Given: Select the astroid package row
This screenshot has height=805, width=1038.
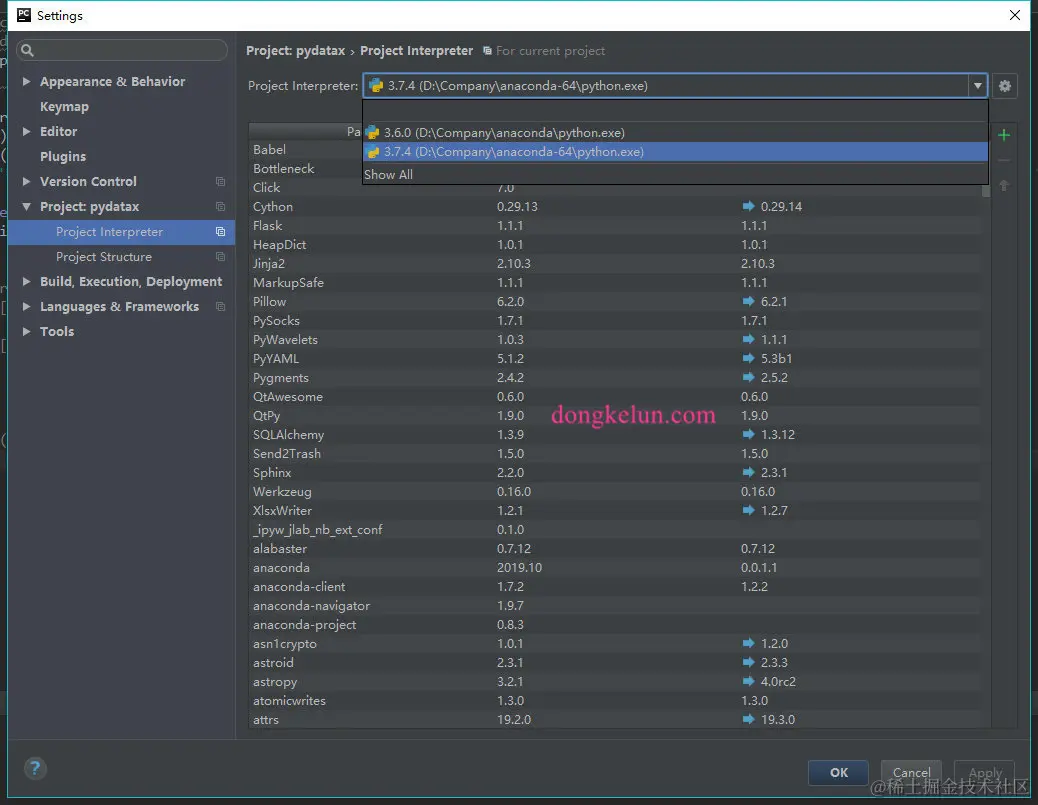Looking at the screenshot, I should click(x=616, y=663).
